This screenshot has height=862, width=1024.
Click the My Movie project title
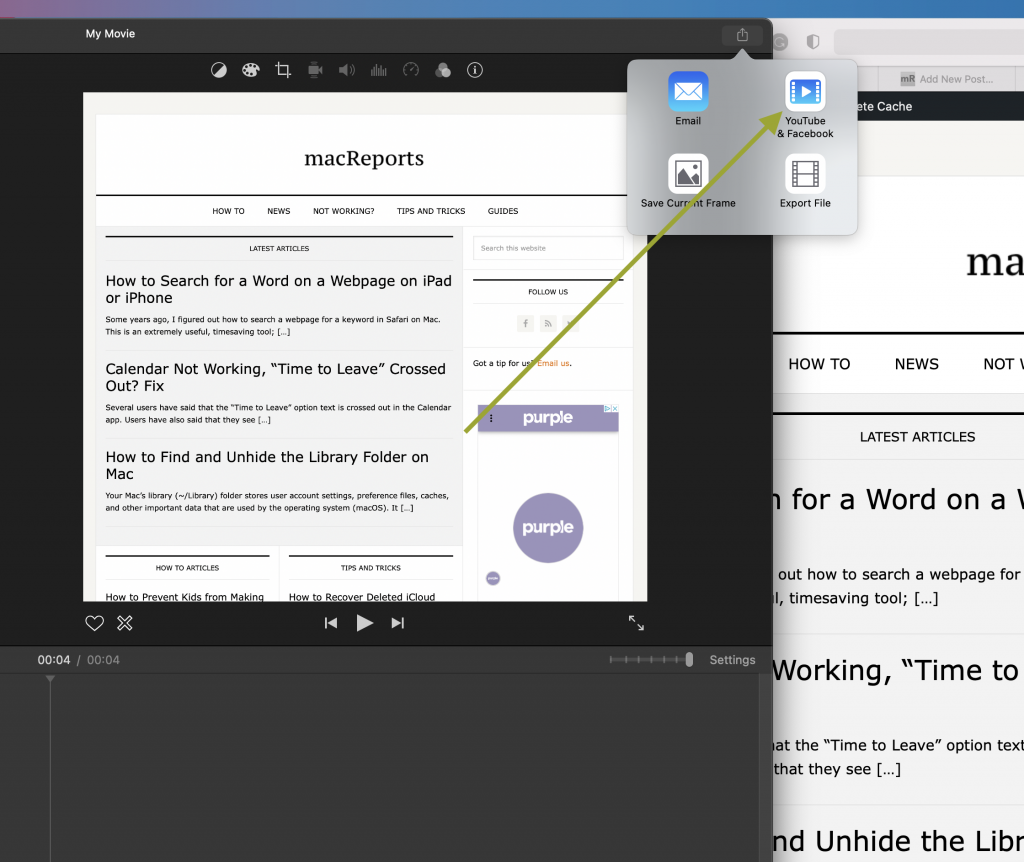(110, 33)
